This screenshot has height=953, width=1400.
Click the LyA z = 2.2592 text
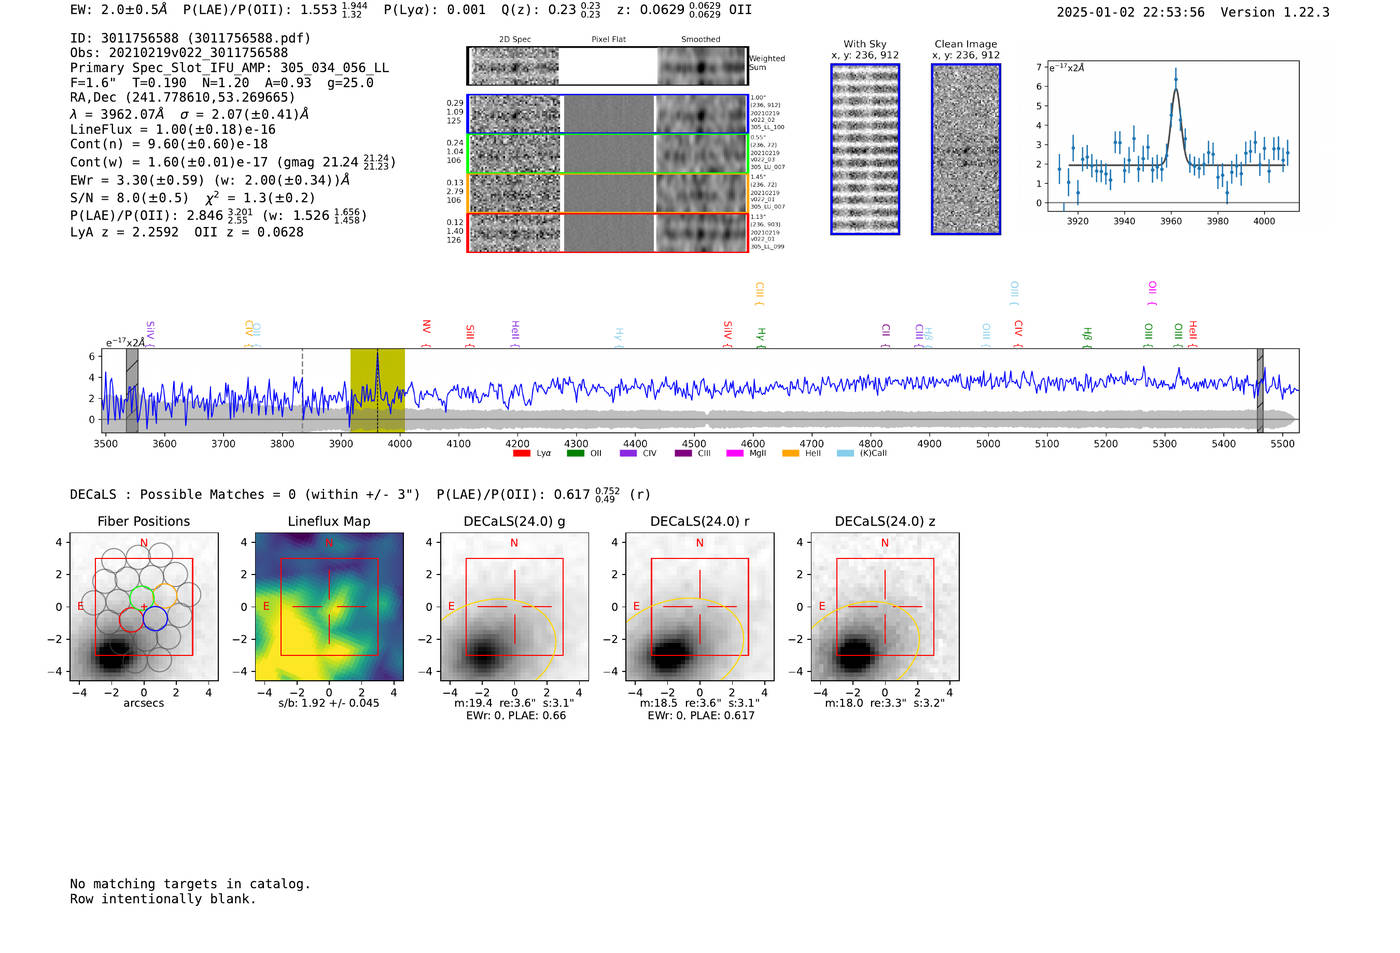(124, 232)
